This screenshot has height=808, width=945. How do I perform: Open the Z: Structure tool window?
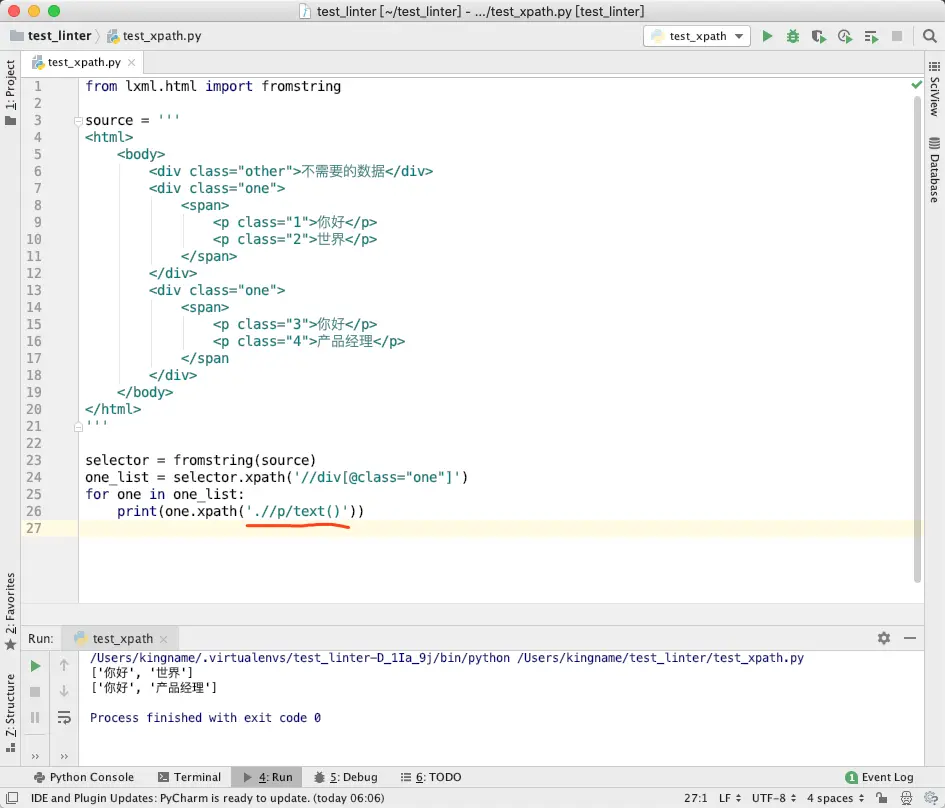(x=10, y=705)
